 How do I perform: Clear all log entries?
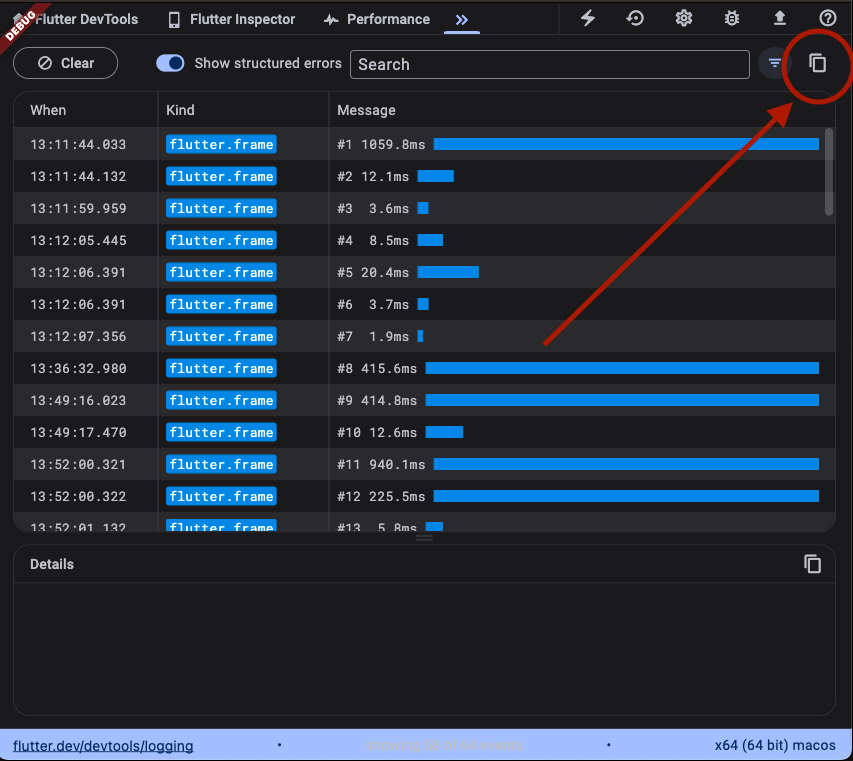pyautogui.click(x=65, y=62)
